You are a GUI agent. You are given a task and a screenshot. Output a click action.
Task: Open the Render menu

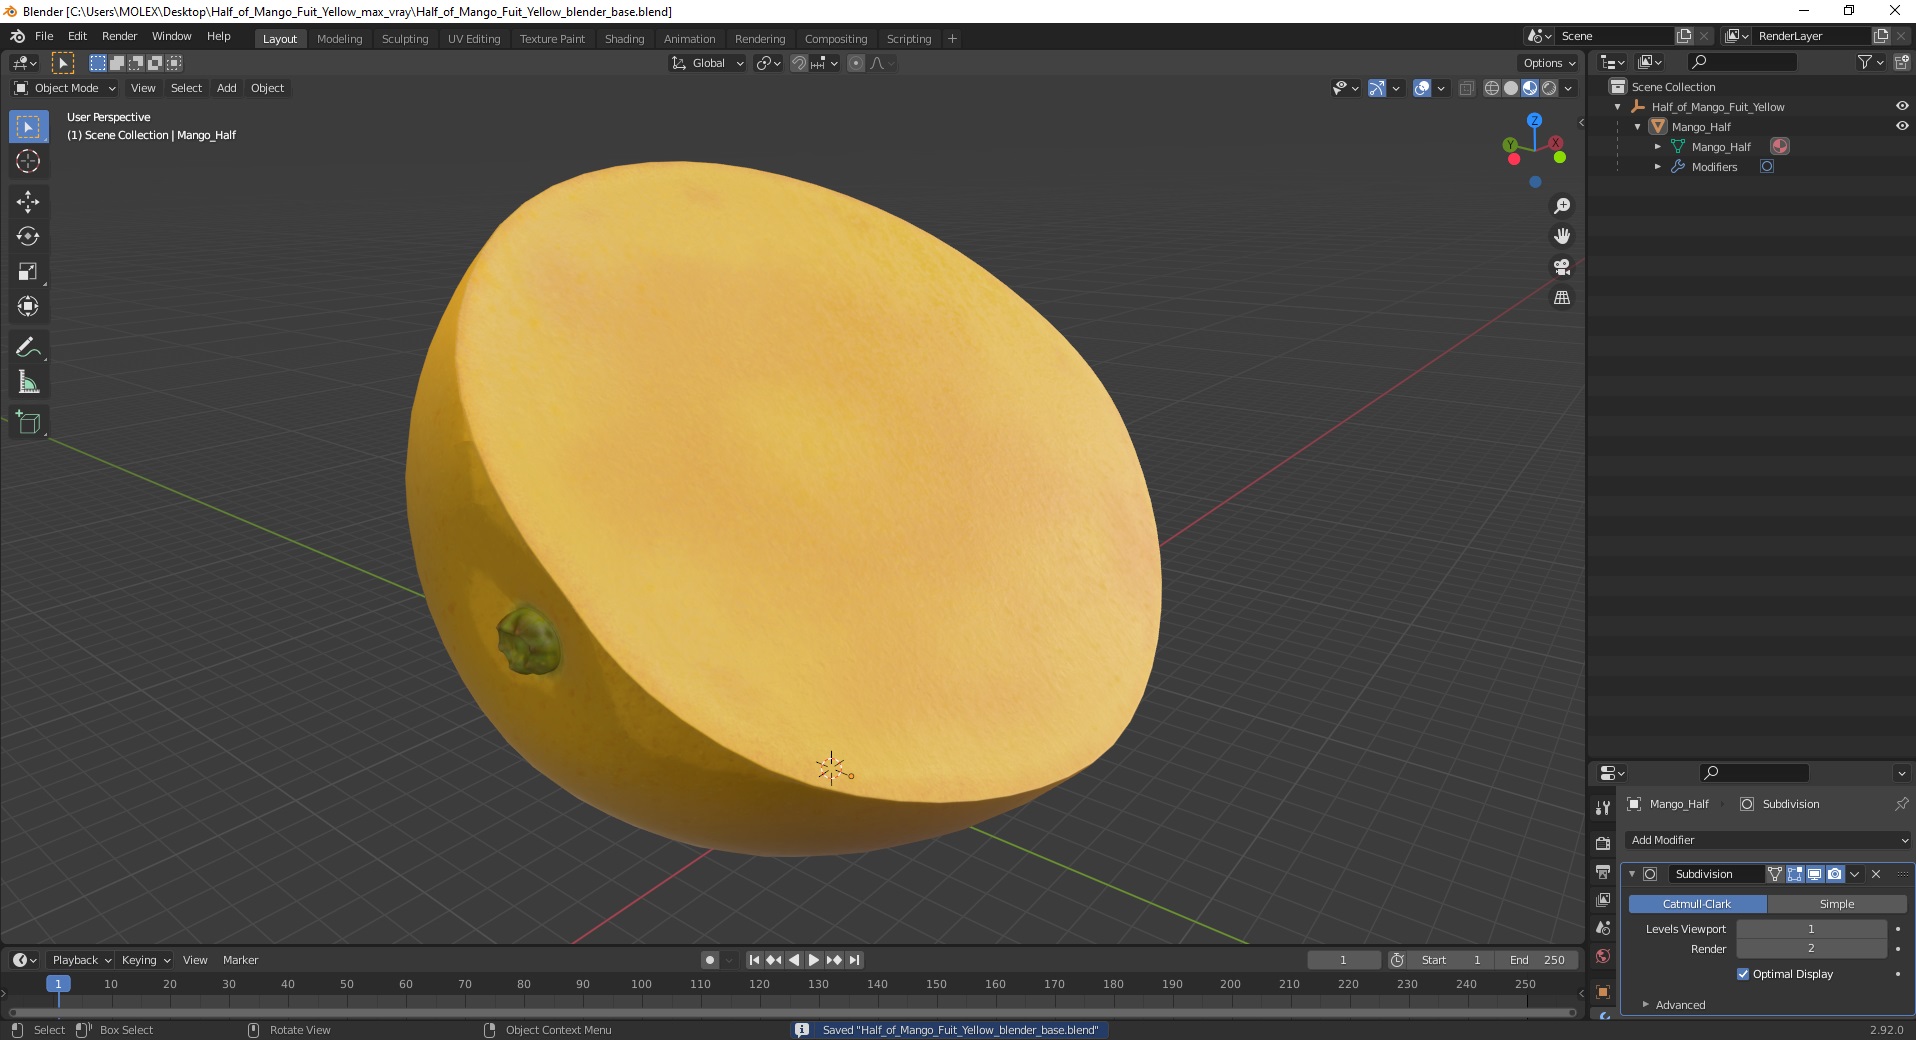click(119, 36)
